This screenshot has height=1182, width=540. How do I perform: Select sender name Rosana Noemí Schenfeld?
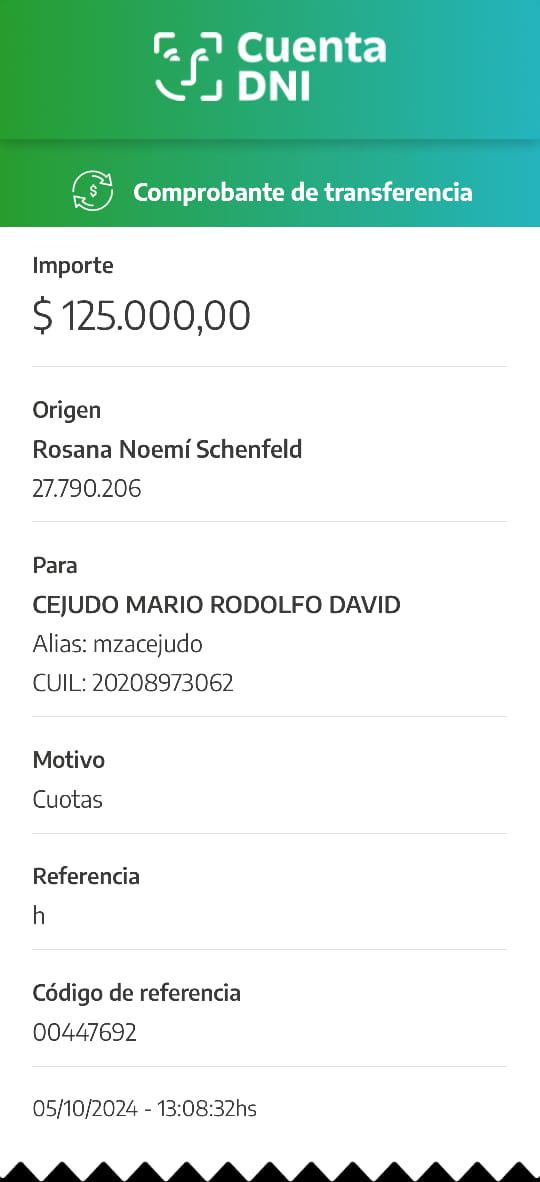pos(167,450)
